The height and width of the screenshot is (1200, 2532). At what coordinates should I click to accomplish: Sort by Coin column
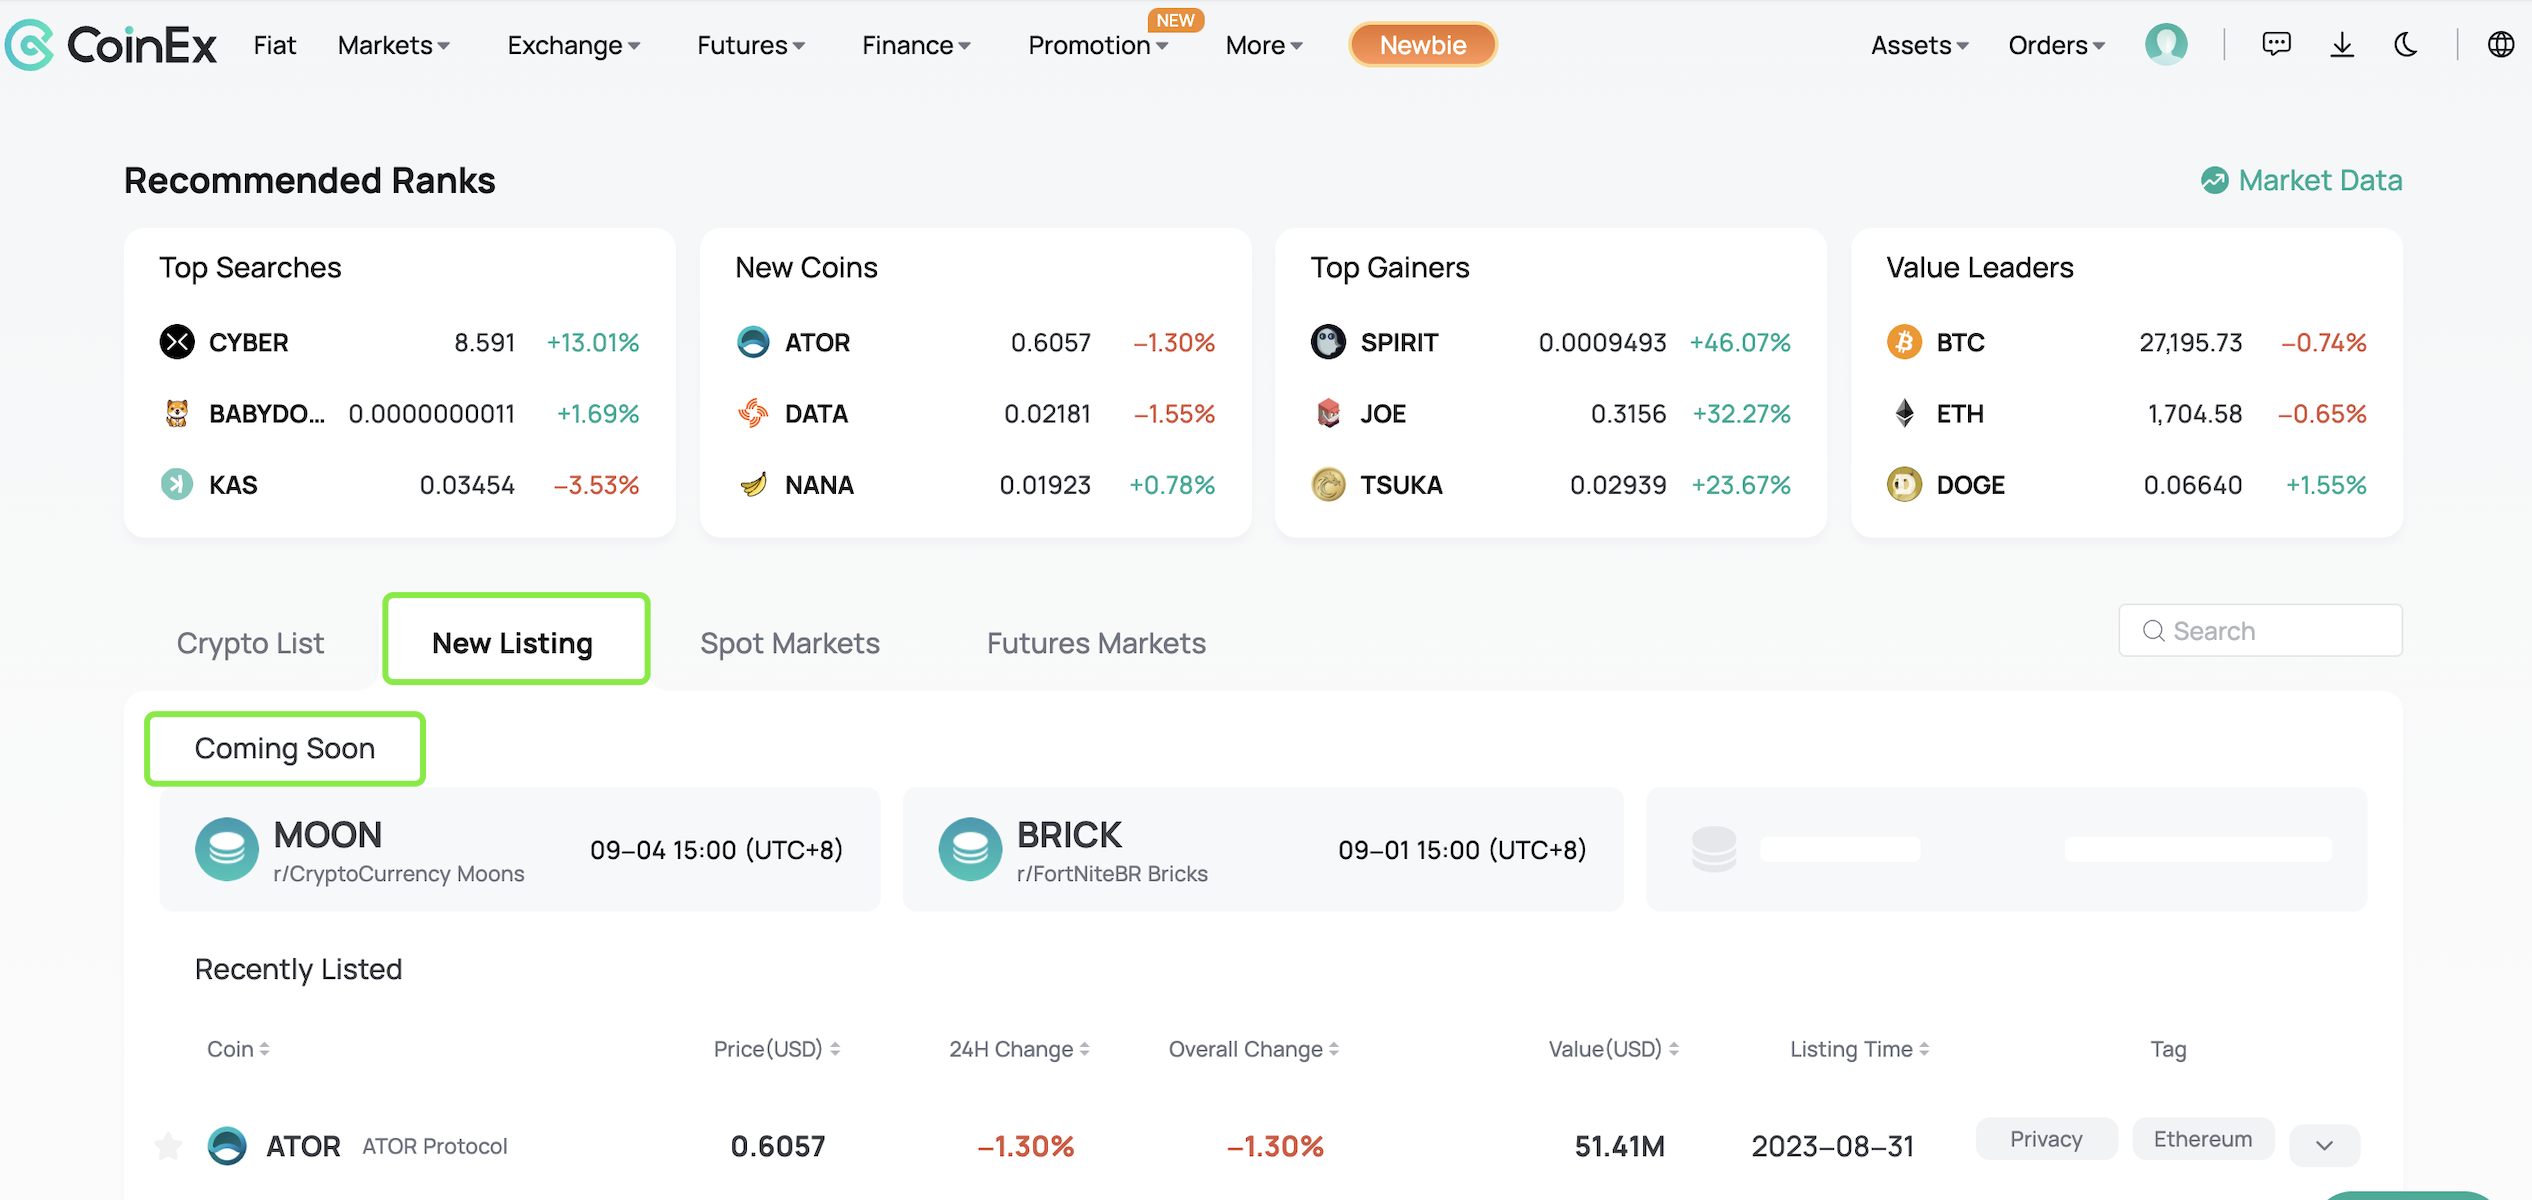click(238, 1049)
